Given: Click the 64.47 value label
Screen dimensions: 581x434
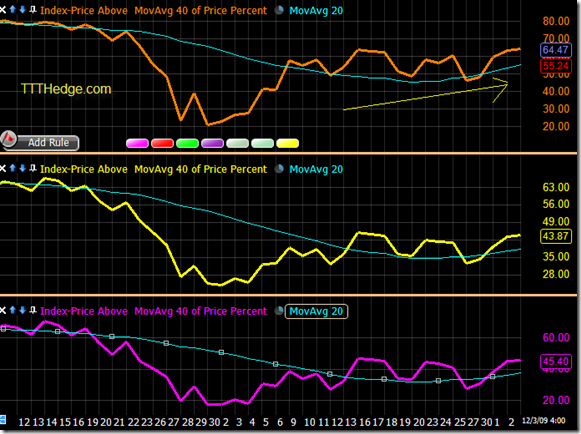Looking at the screenshot, I should pos(556,50).
